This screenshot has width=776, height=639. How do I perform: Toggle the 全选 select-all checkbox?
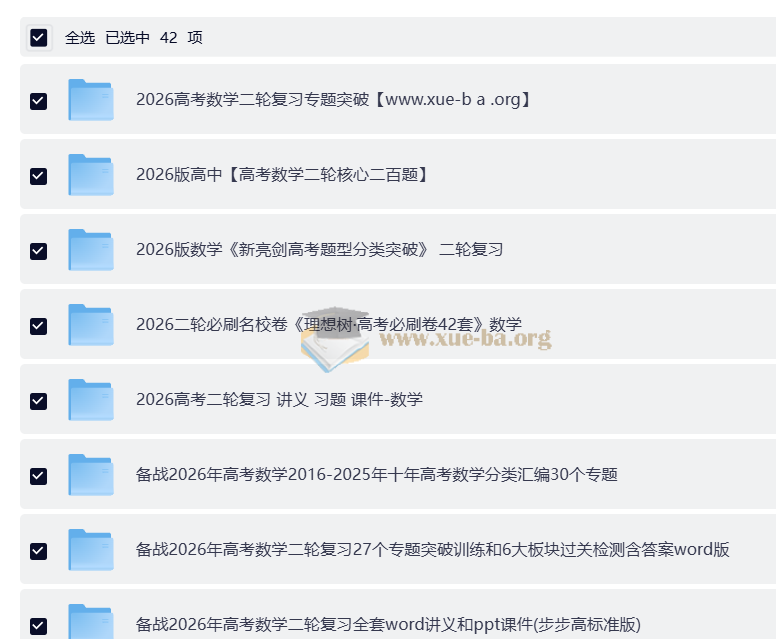pos(39,38)
